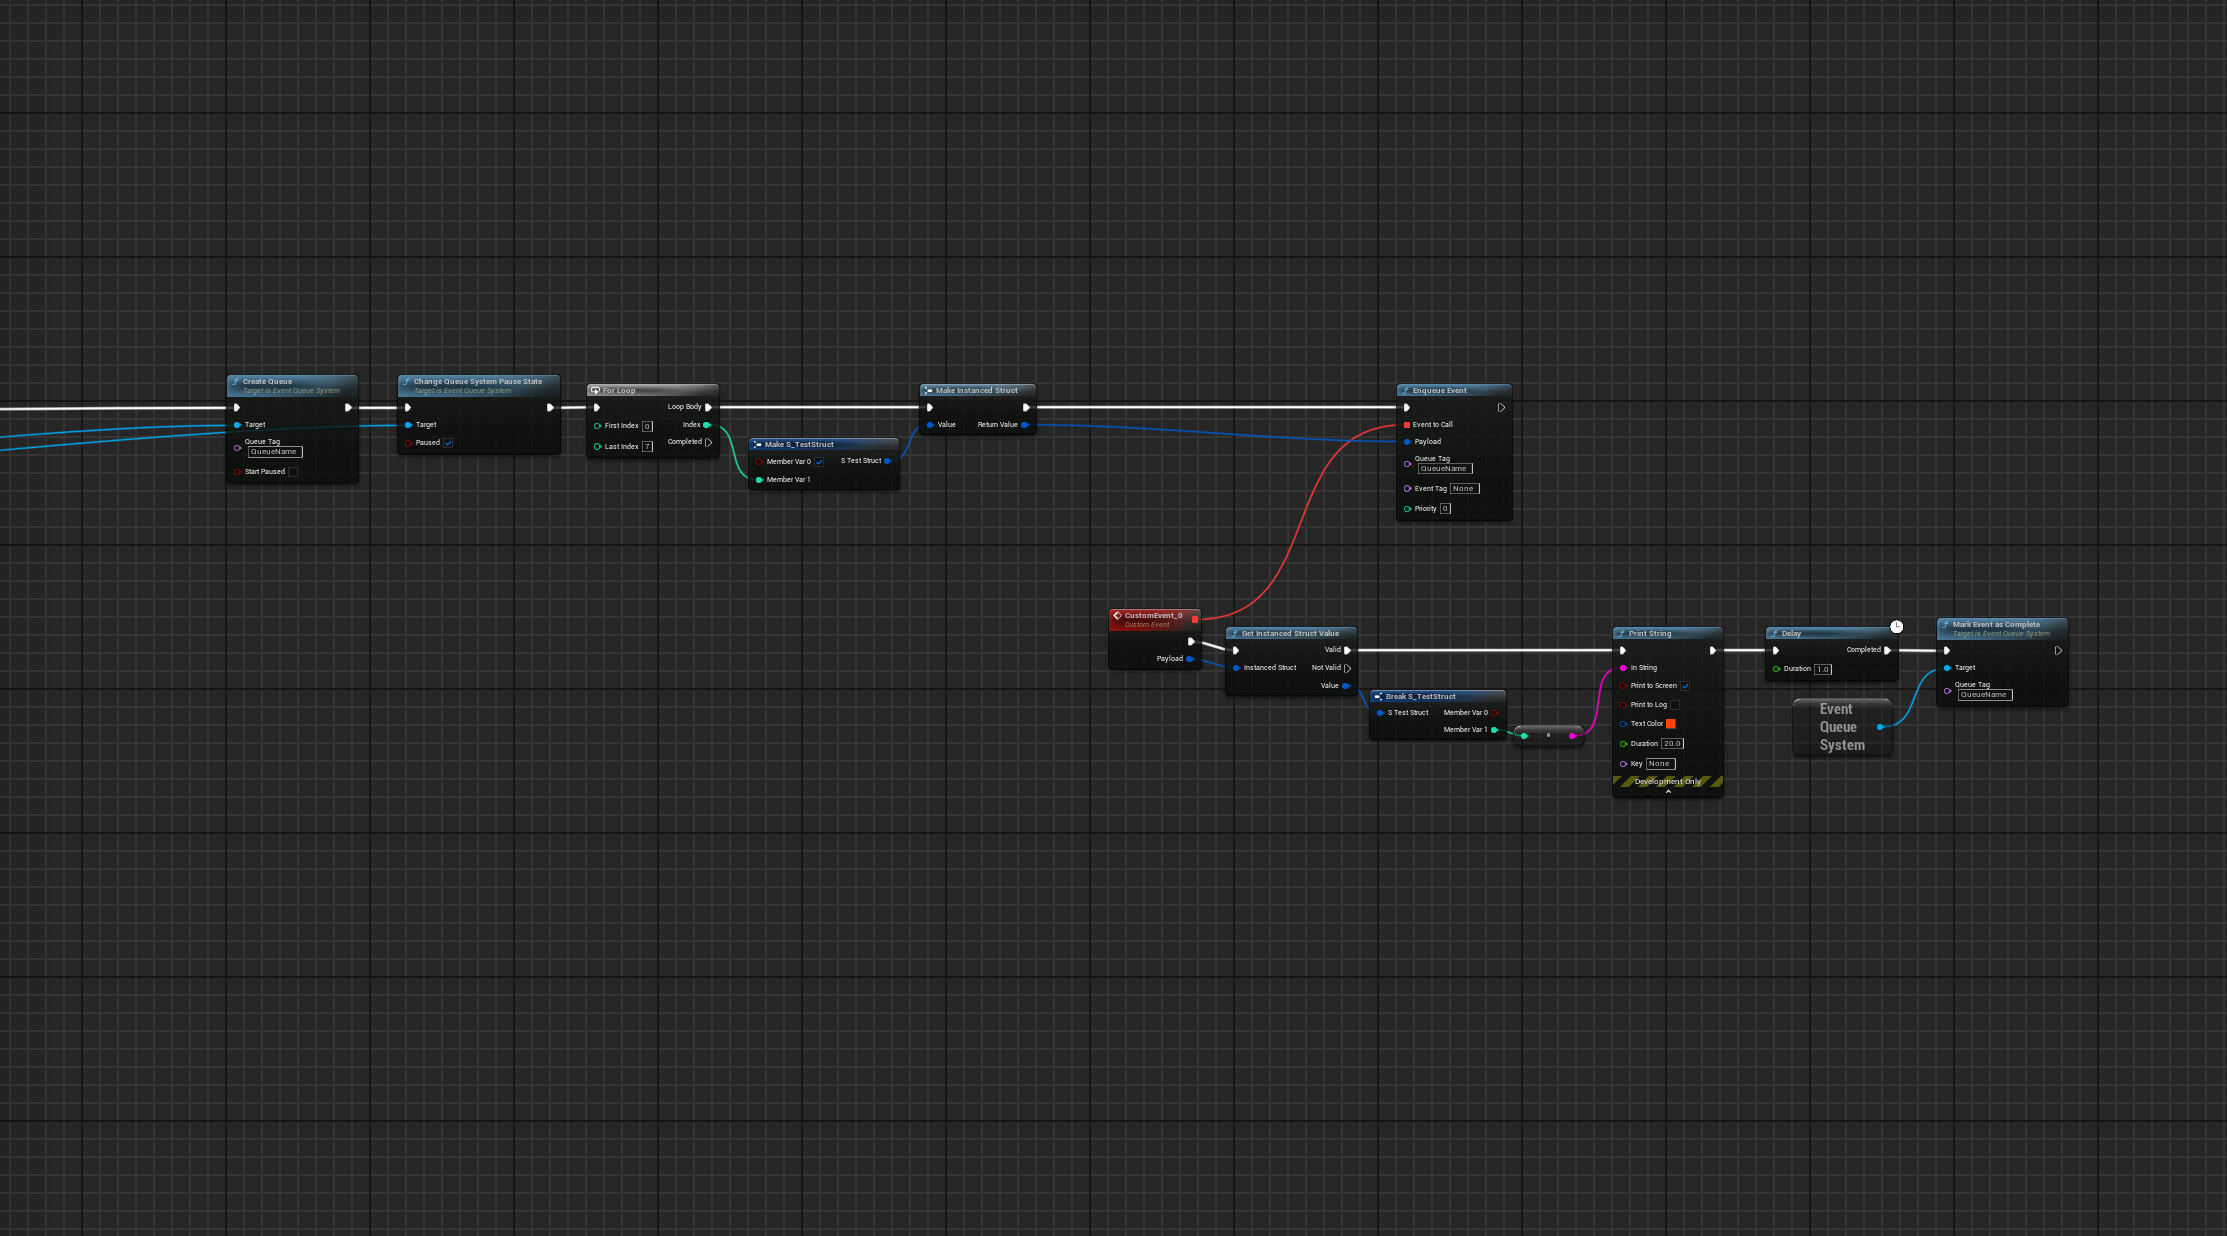Viewport: 2227px width, 1236px height.
Task: Click Get Instanced Struct Value's Value pin
Action: tap(1346, 686)
